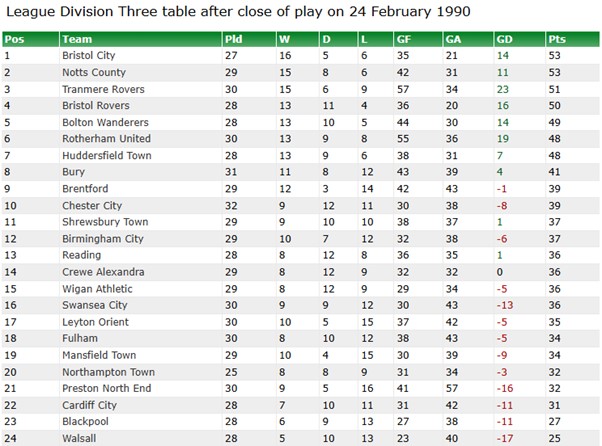Click the Pts column header

pos(572,39)
